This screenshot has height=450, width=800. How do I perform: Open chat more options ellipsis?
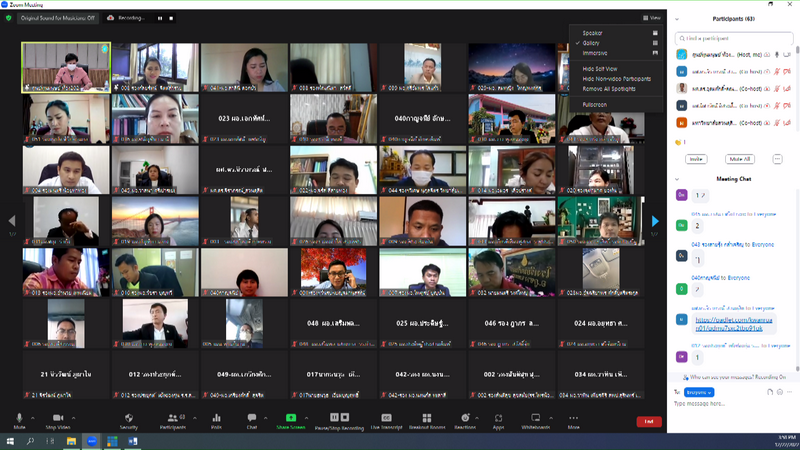click(789, 392)
